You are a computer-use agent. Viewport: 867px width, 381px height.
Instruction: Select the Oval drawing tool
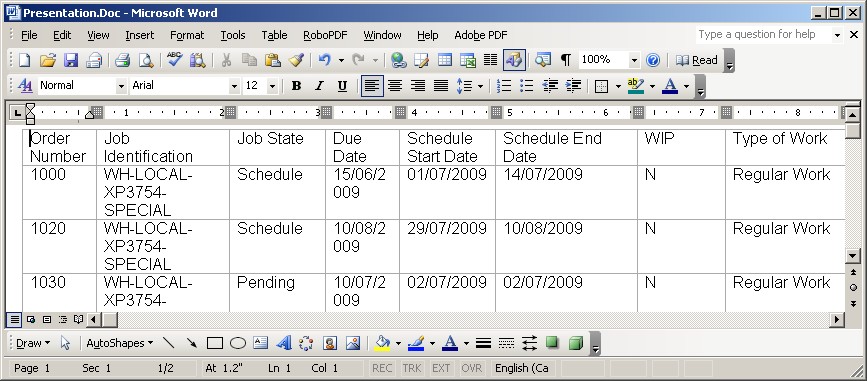[238, 343]
